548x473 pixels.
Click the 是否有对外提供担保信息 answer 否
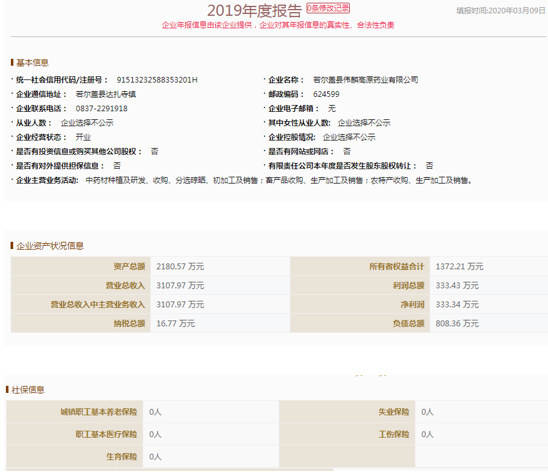(x=117, y=166)
